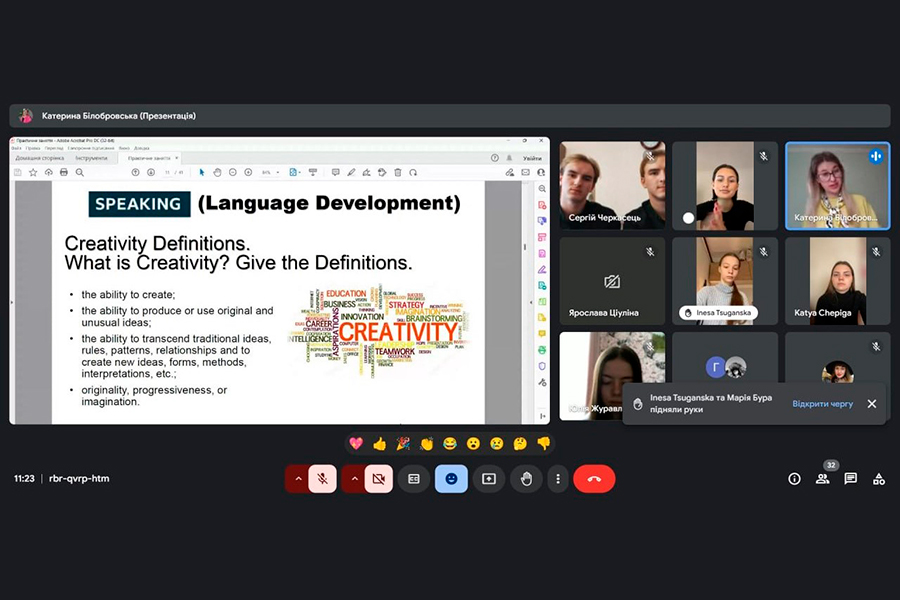Viewport: 900px width, 600px height.
Task: Send the heart emoji reaction
Action: pyautogui.click(x=356, y=443)
